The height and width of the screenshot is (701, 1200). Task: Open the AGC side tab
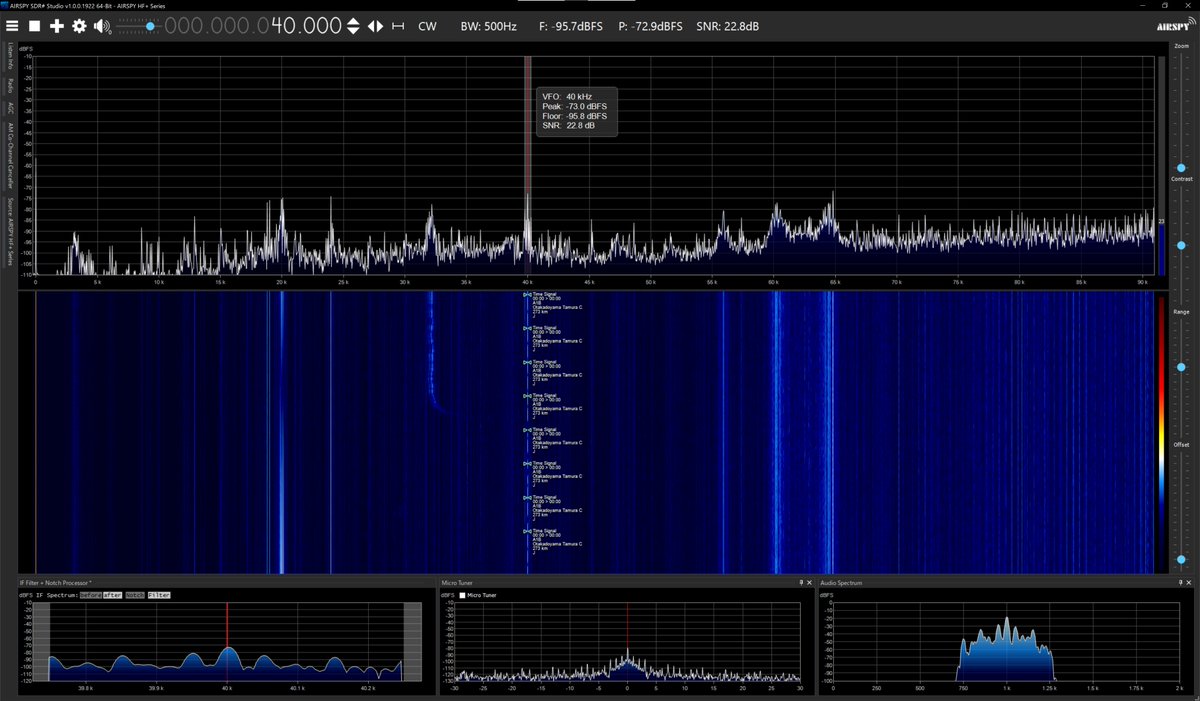[x=9, y=107]
